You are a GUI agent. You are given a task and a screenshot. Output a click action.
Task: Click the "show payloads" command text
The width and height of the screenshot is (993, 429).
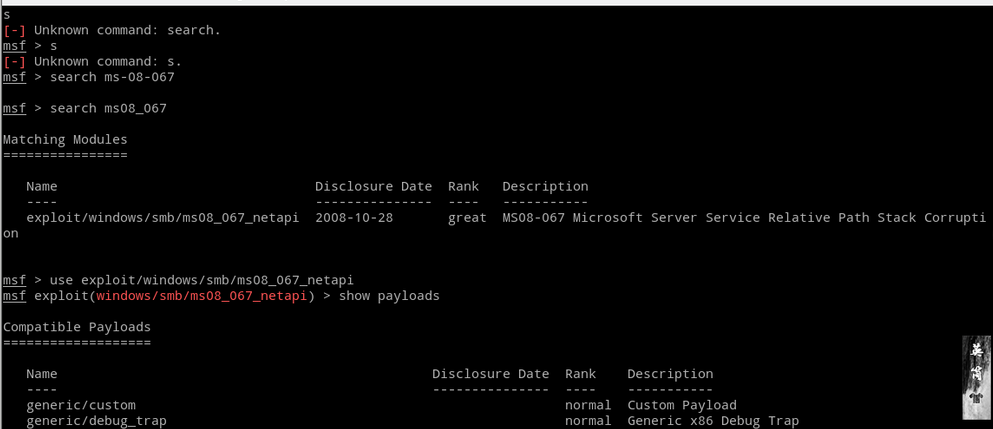point(389,296)
